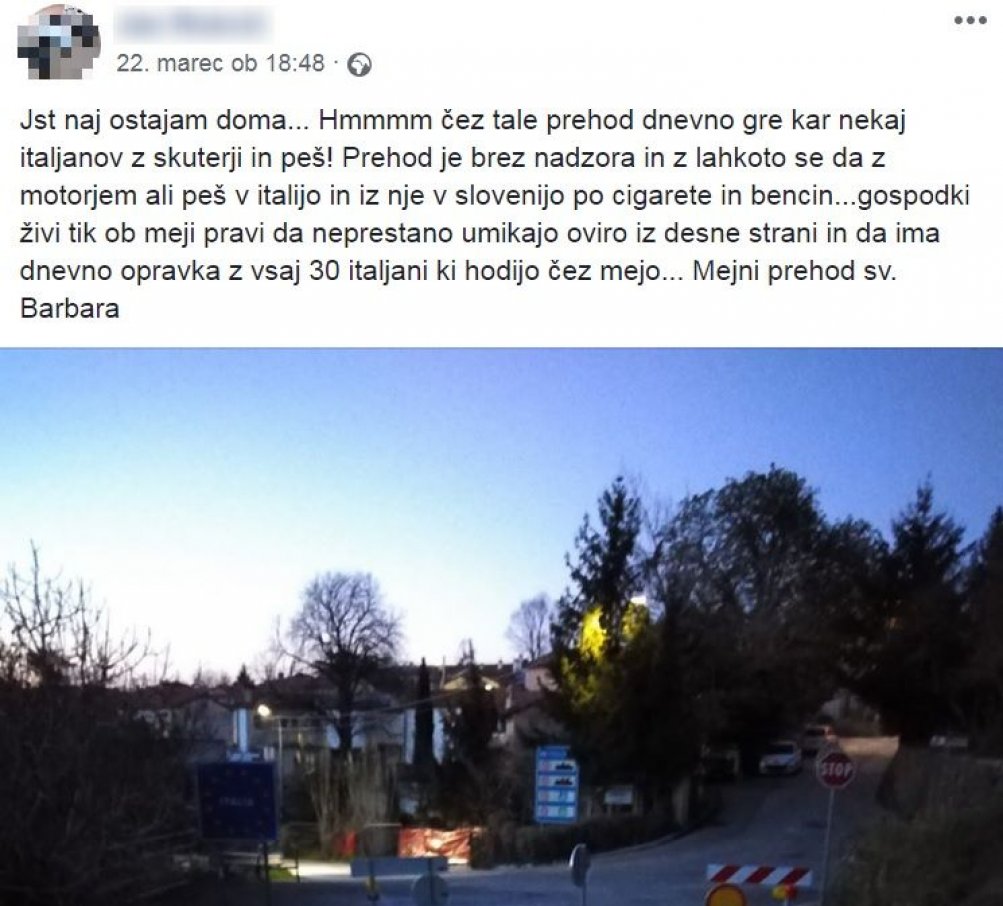Image resolution: width=1003 pixels, height=906 pixels.
Task: Click the white parked car in photo
Action: point(780,757)
